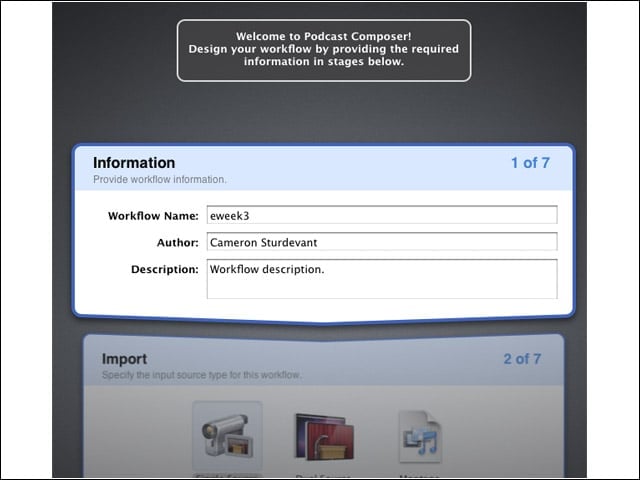Pick the montage music file icon
This screenshot has height=480, width=640.
click(x=420, y=437)
